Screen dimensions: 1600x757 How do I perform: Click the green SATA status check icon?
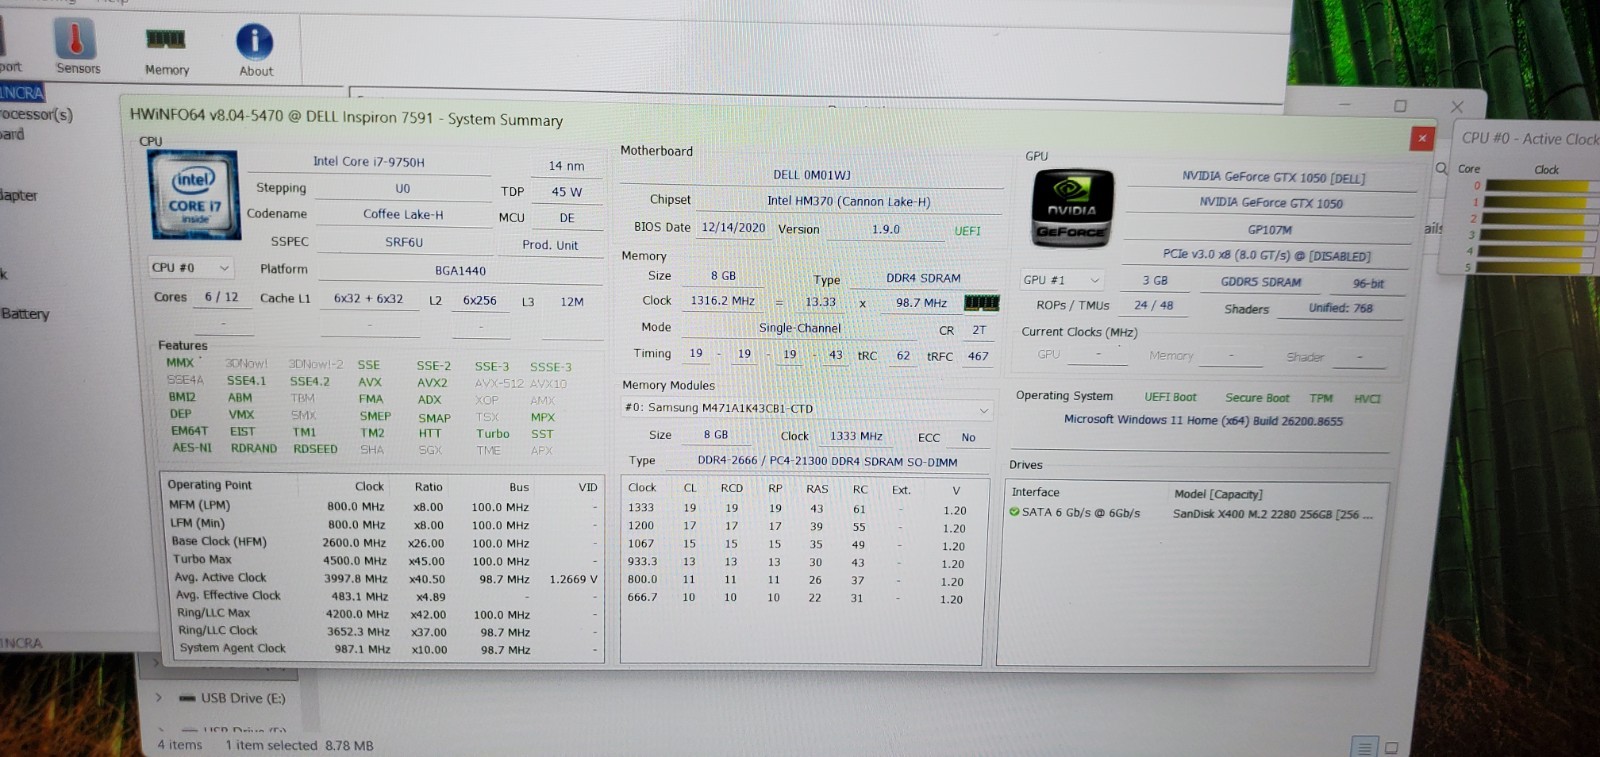click(x=1014, y=512)
